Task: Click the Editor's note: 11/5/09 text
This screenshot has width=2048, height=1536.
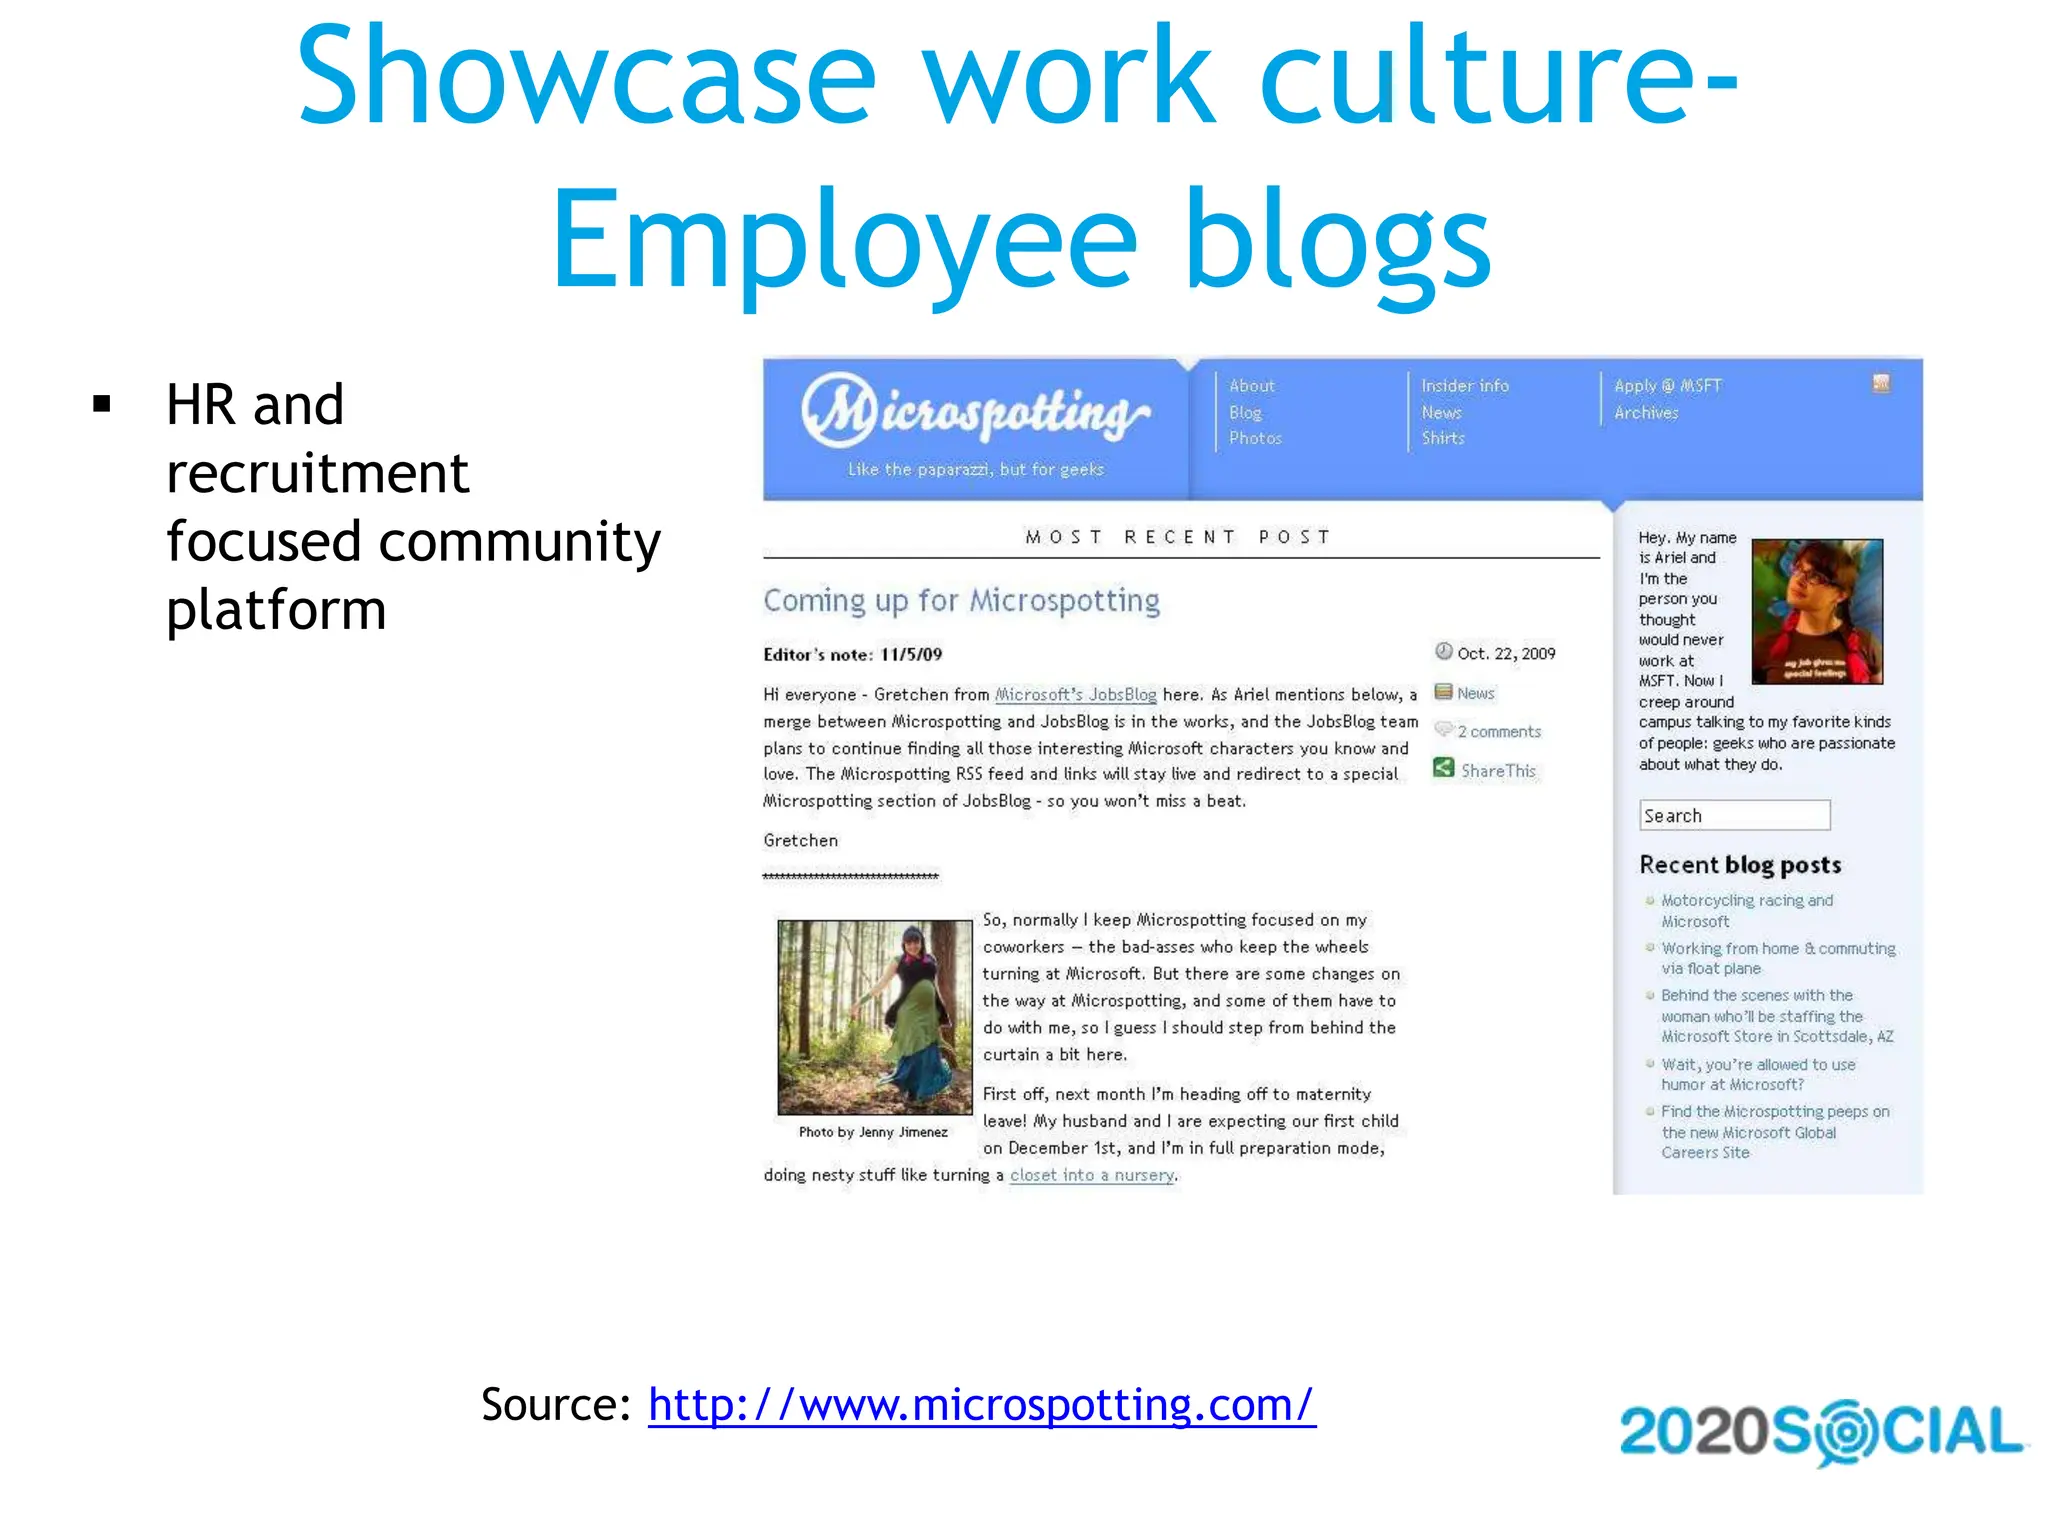Action: pos(852,655)
